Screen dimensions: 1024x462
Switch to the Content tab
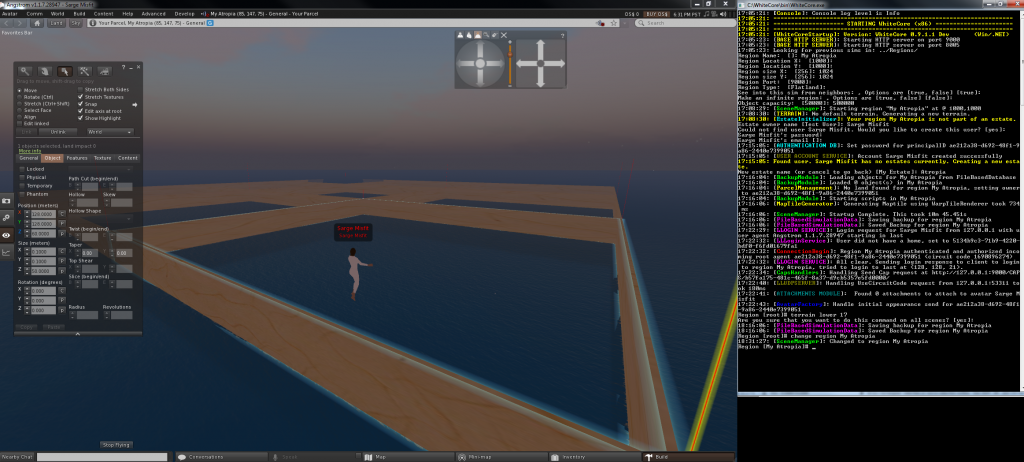click(128, 158)
